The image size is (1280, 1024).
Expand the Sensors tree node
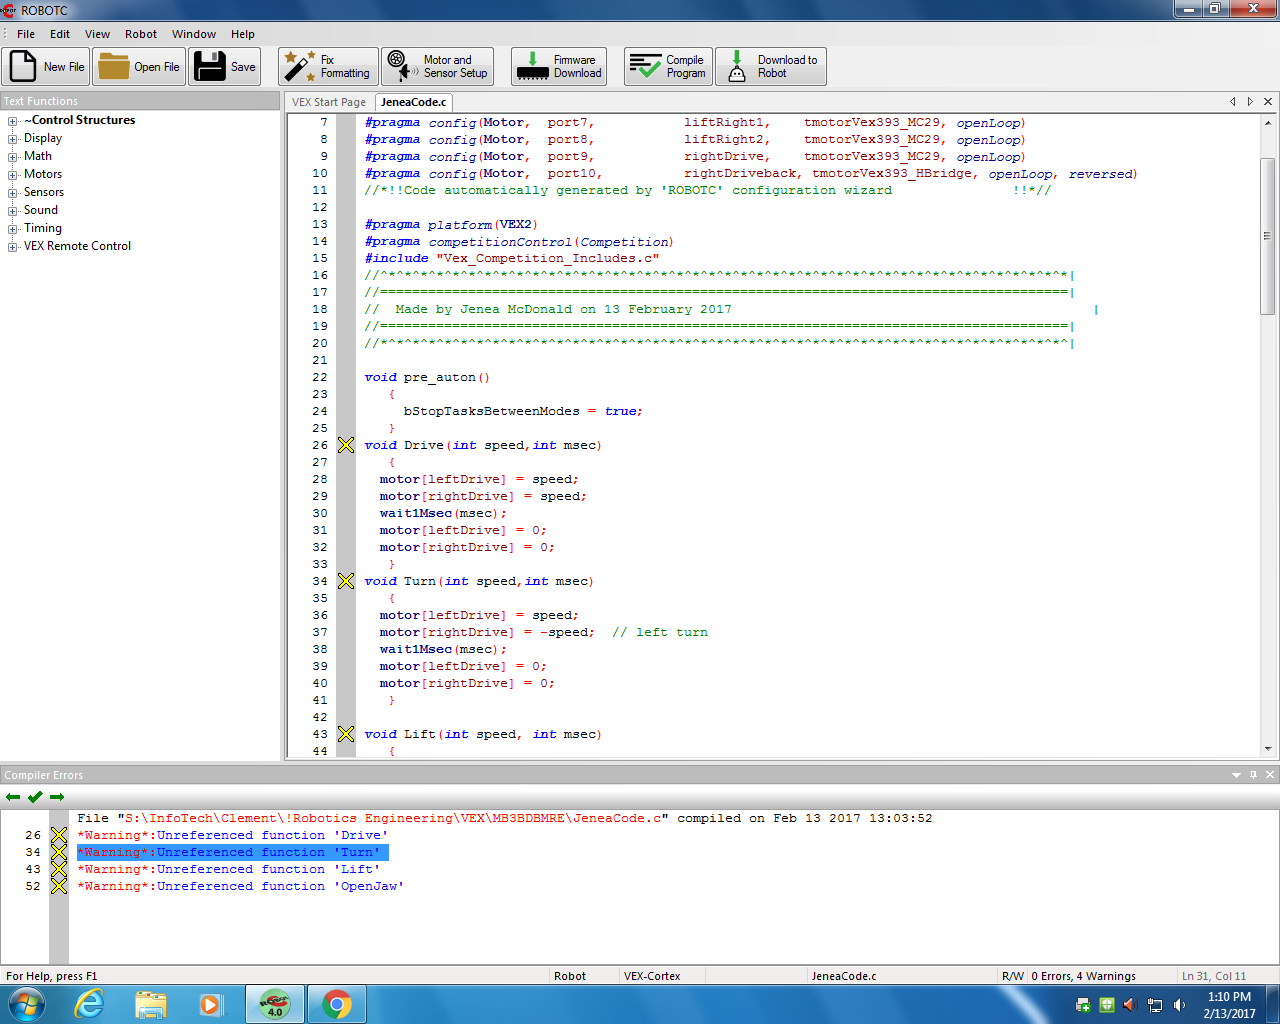tap(13, 193)
